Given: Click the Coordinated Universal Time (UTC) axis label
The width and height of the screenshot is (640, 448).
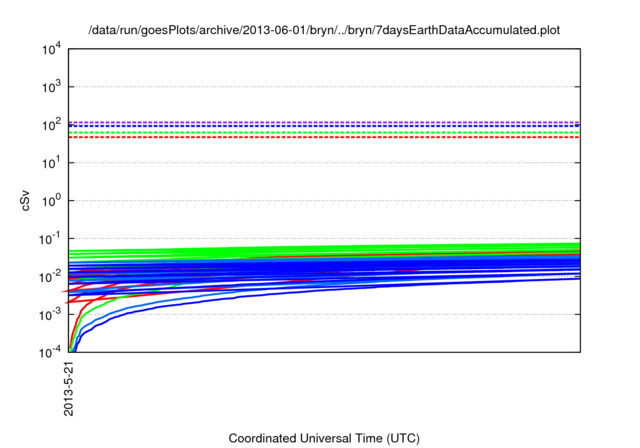Looking at the screenshot, I should 324,438.
